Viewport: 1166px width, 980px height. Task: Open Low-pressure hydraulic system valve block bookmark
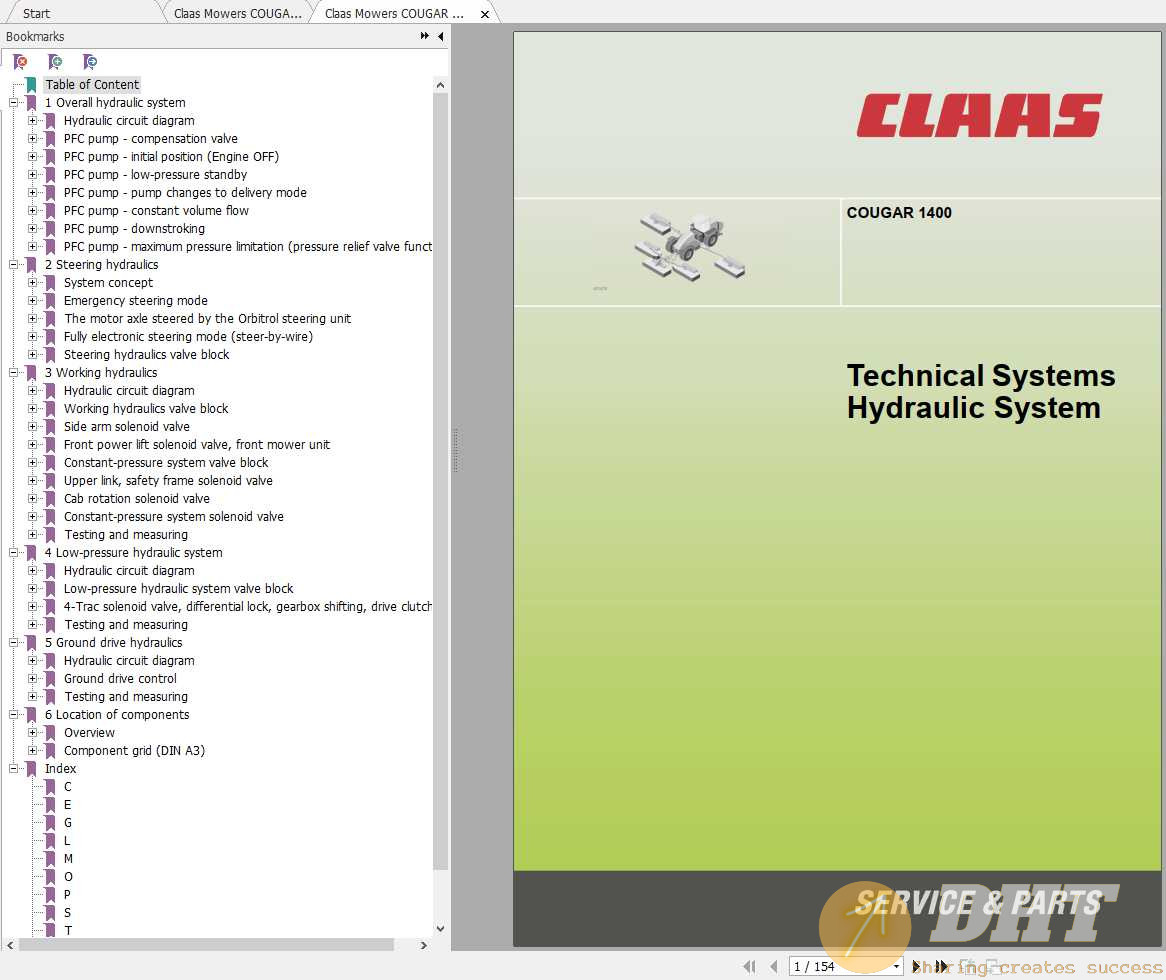point(178,589)
